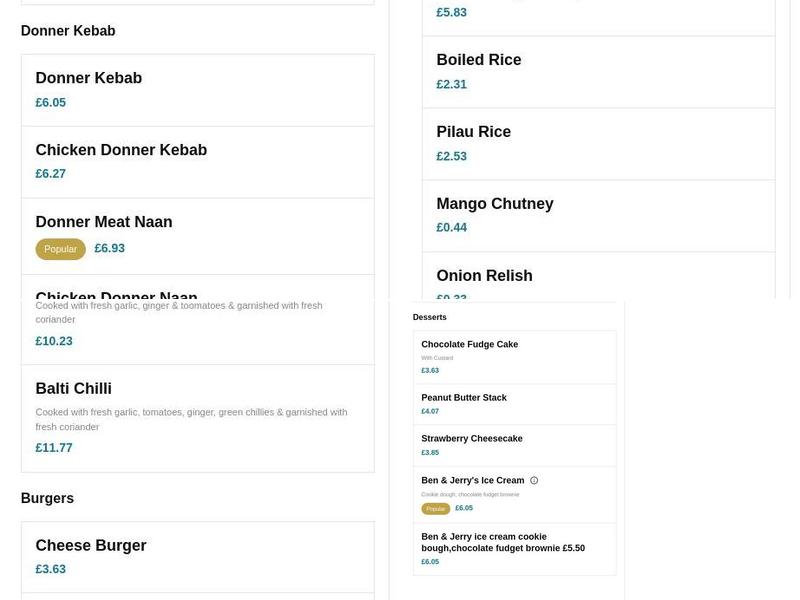Click the Popular badge on Donner Meat Naan

click(60, 248)
